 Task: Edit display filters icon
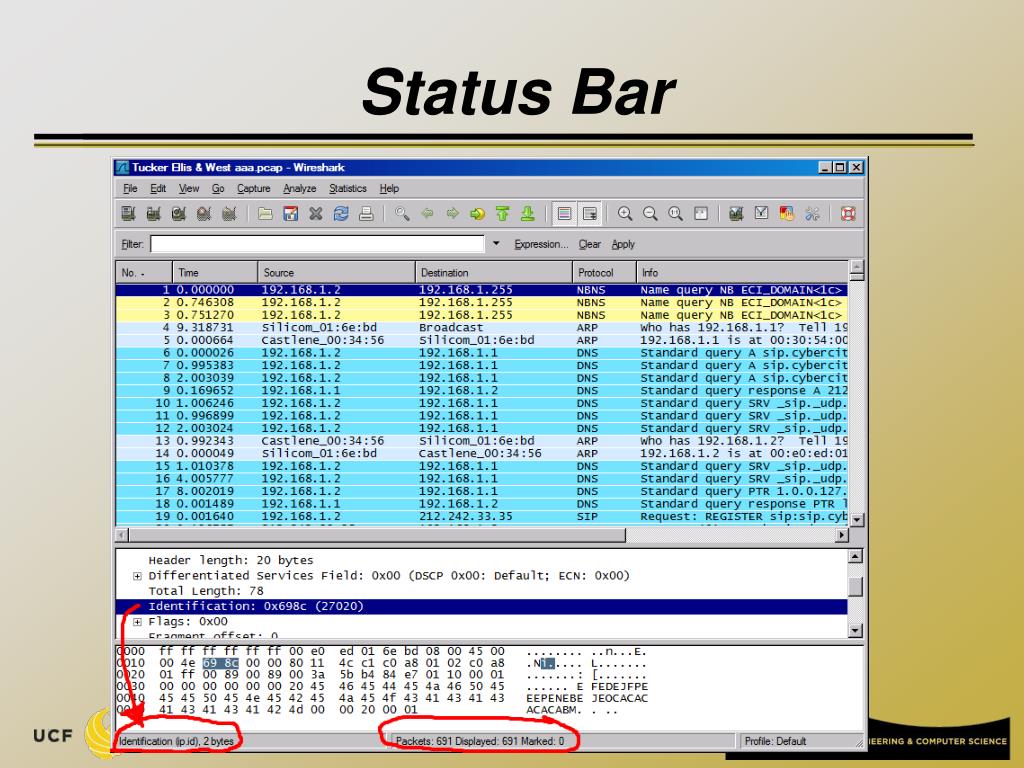(761, 214)
